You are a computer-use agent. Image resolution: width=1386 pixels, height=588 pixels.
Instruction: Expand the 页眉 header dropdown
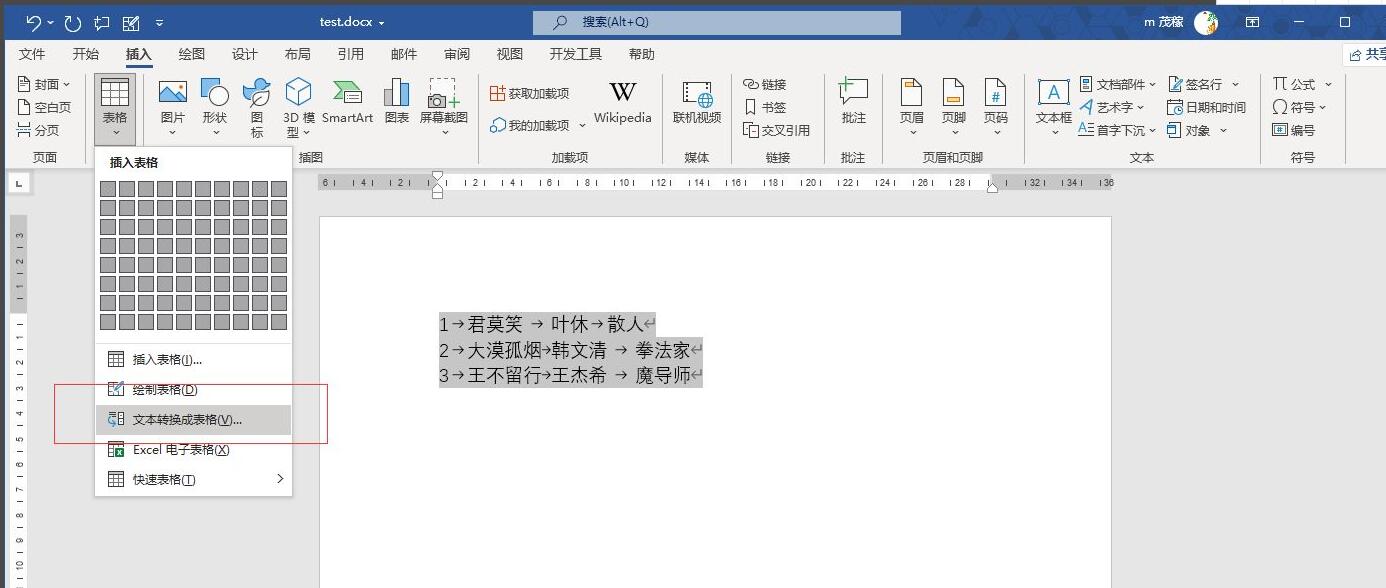(911, 132)
